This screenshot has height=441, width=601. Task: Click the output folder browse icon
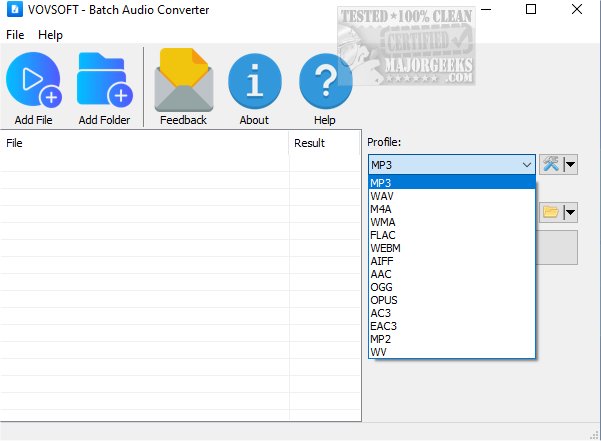point(551,212)
